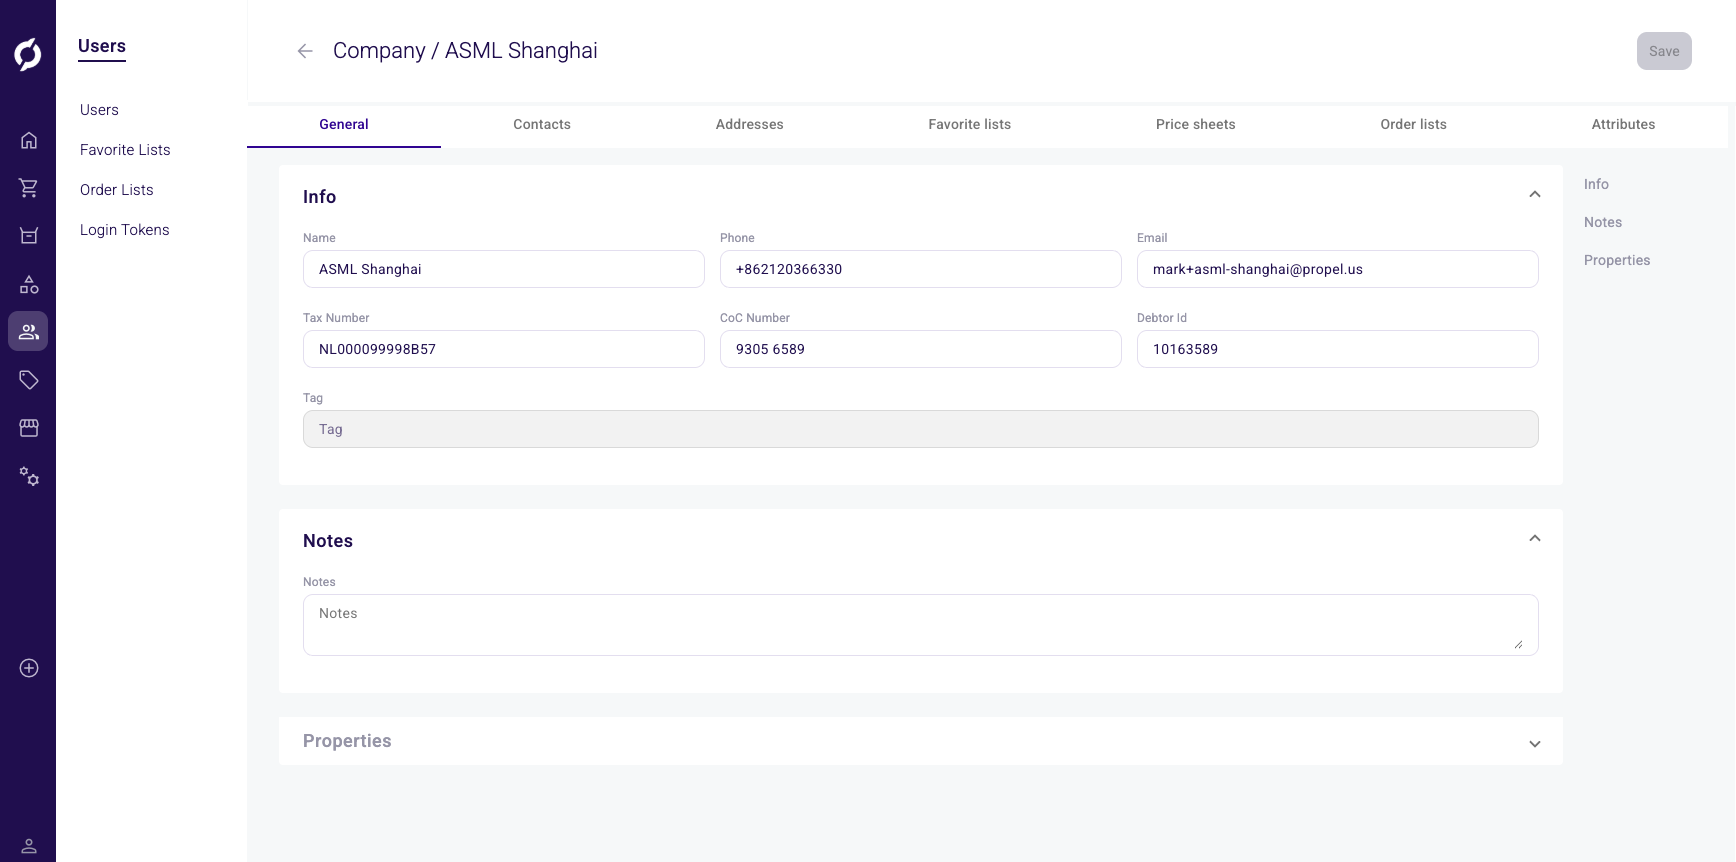Click the Save button

pyautogui.click(x=1664, y=51)
